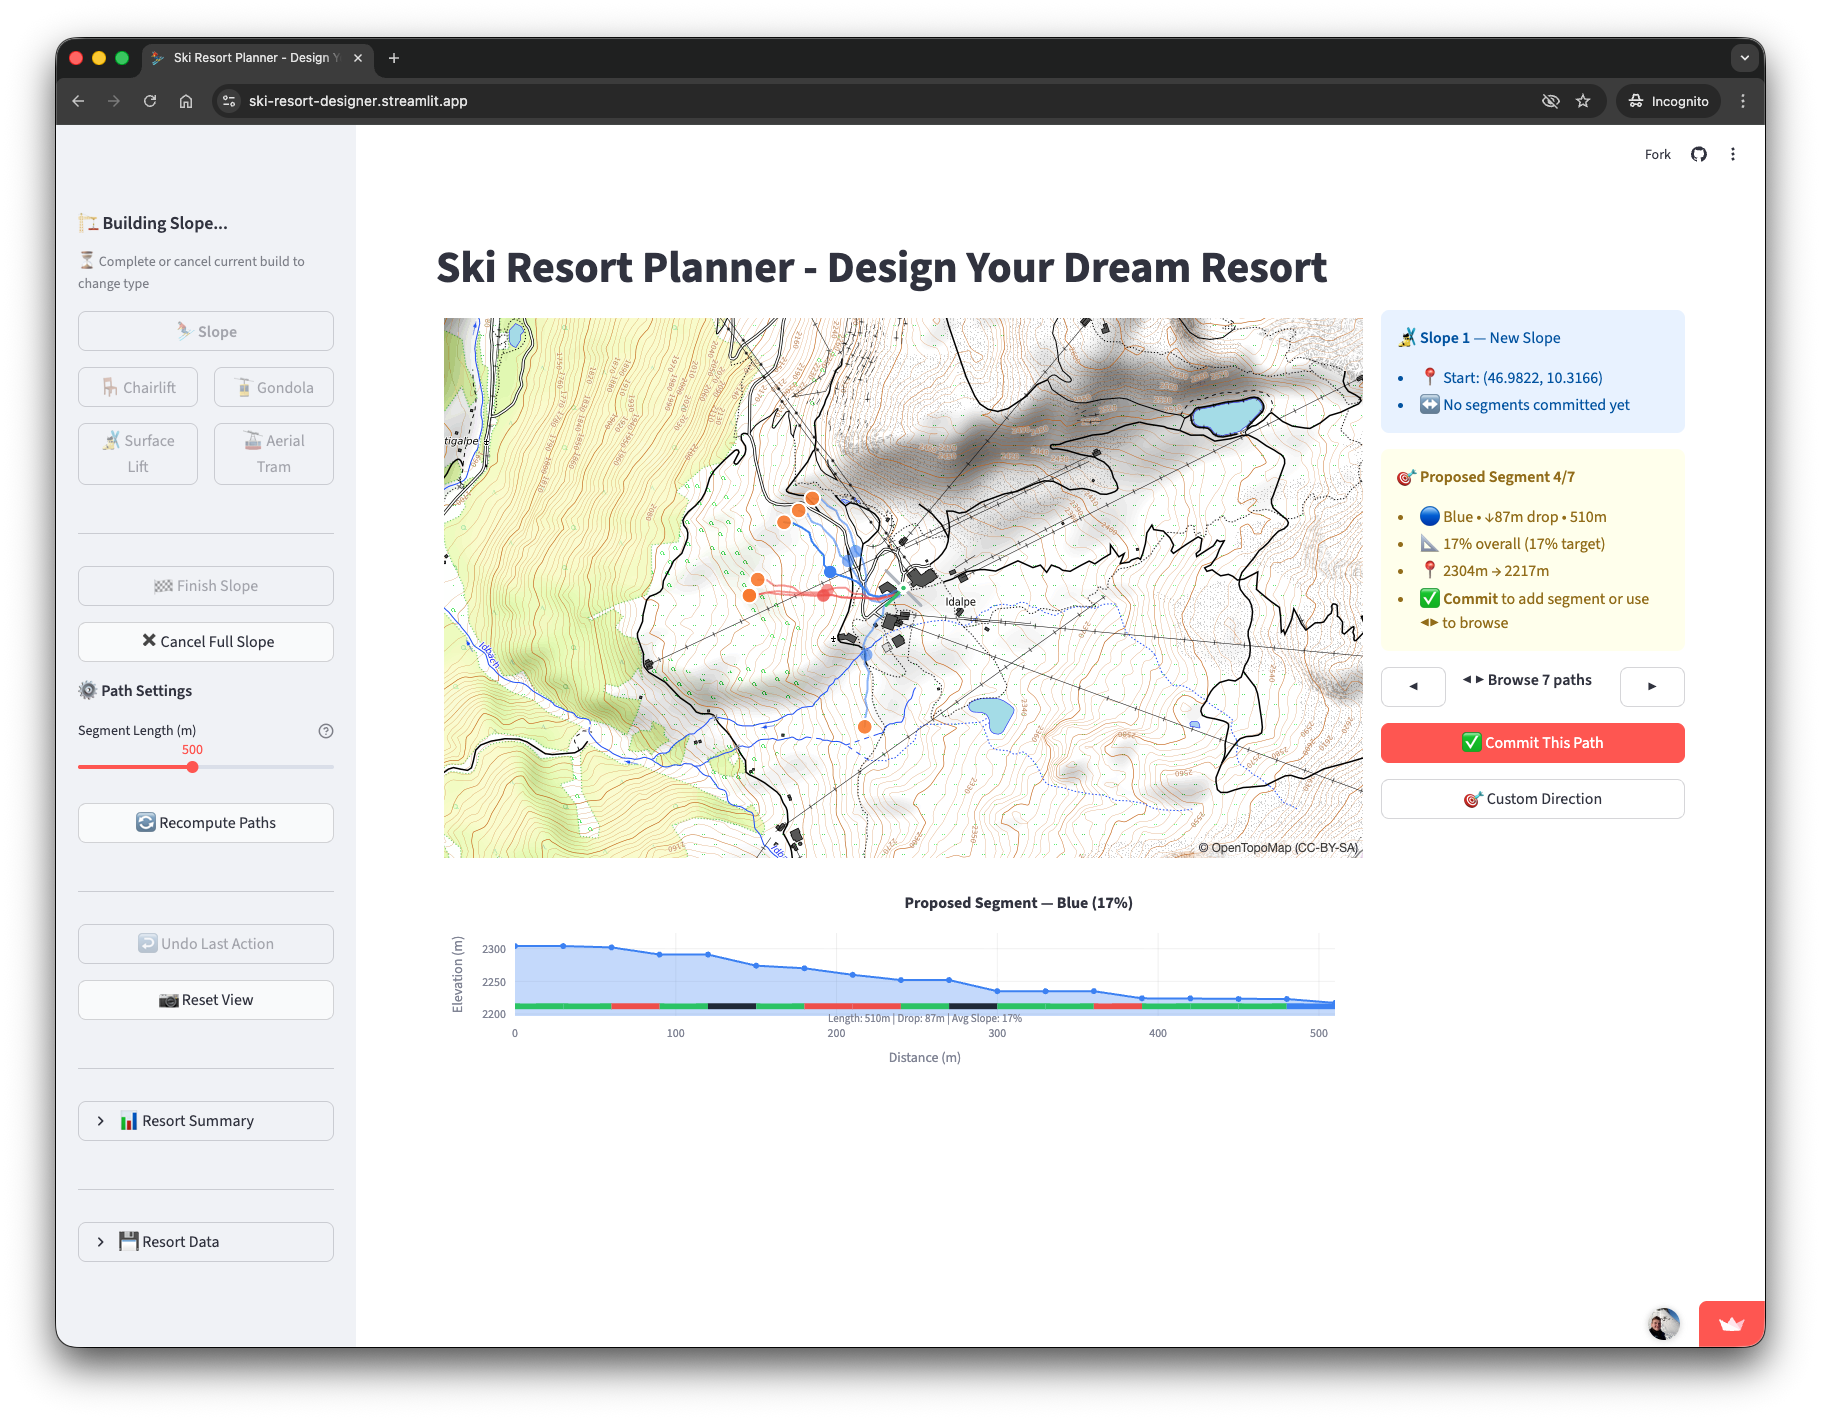
Task: Reload the page with refresh icon
Action: point(150,101)
